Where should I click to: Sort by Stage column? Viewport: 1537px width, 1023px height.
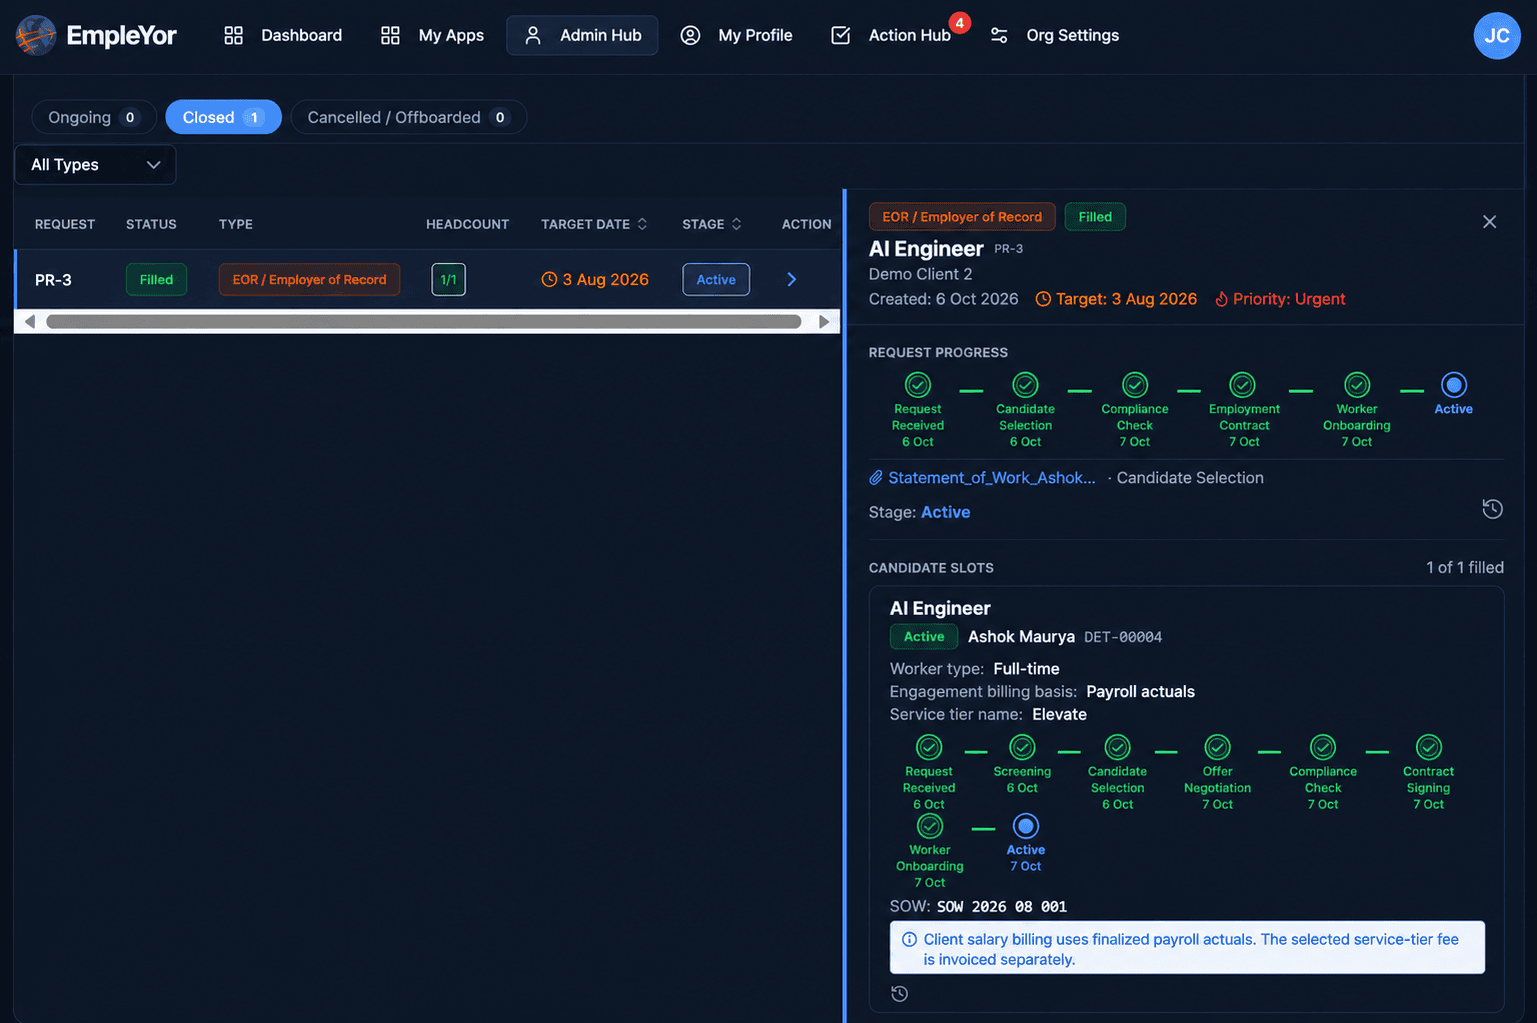click(x=712, y=224)
